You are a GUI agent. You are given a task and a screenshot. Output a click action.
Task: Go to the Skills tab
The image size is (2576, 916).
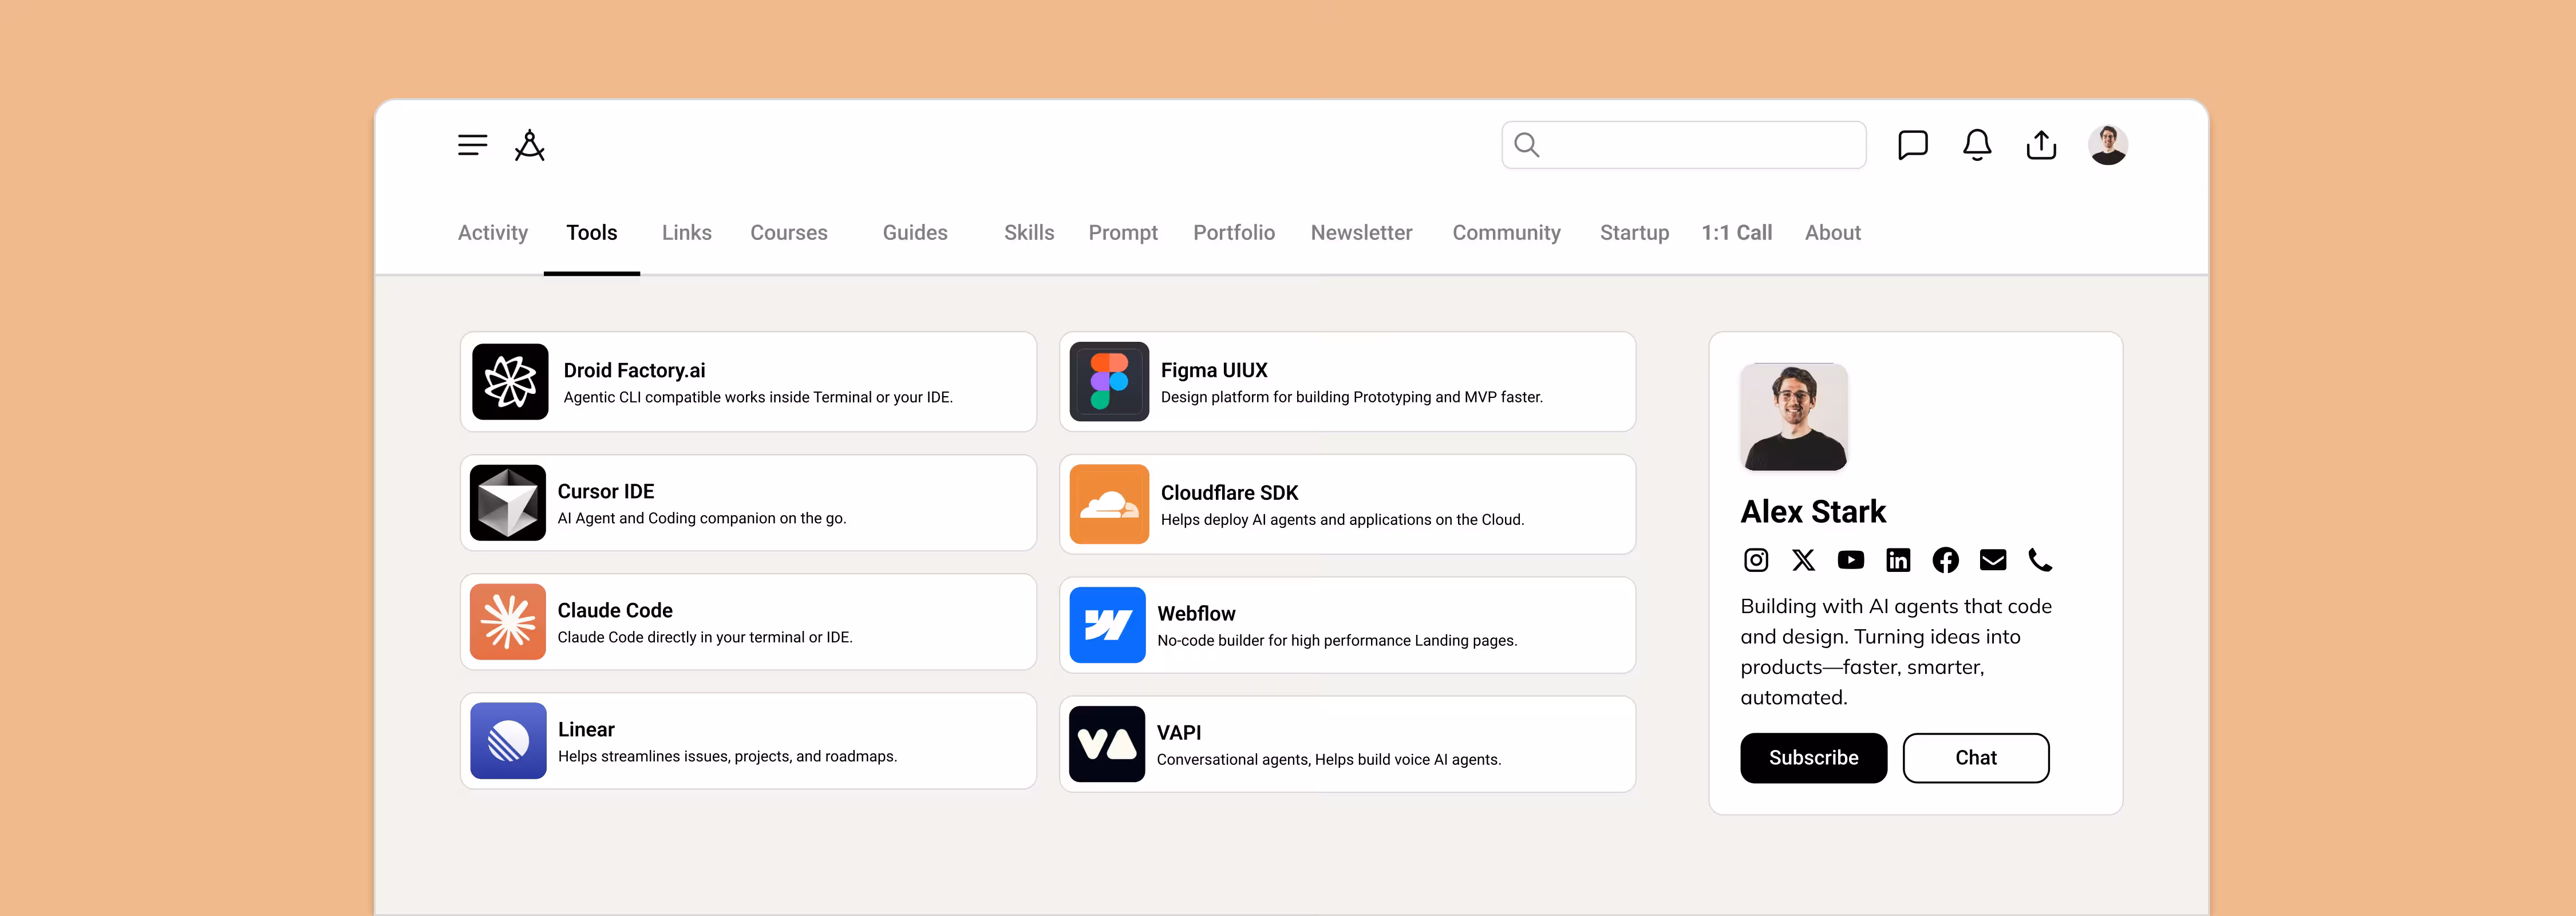1029,233
